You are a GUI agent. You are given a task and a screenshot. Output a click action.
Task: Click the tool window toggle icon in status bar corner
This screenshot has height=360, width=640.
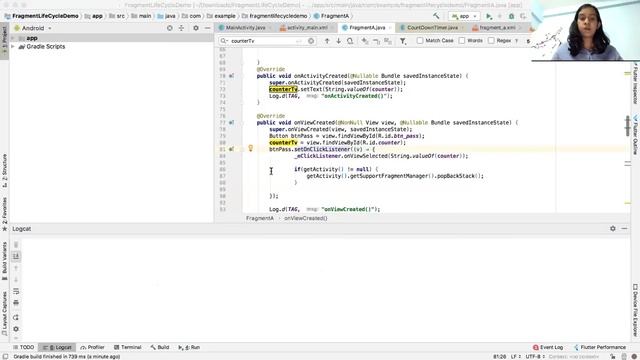point(5,357)
